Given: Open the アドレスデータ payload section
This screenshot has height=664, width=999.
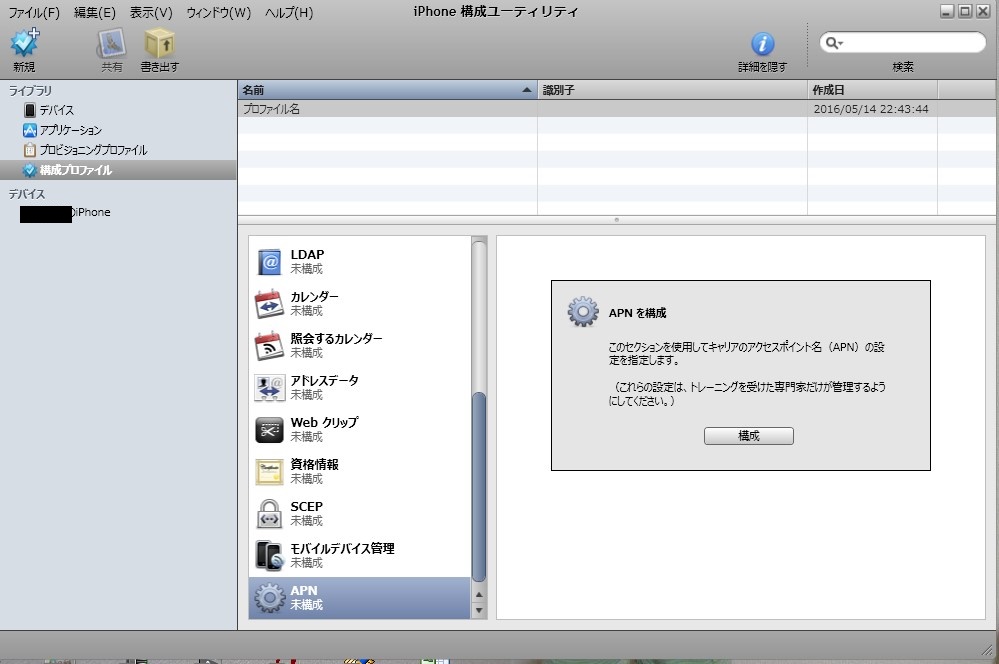Looking at the screenshot, I should 359,387.
